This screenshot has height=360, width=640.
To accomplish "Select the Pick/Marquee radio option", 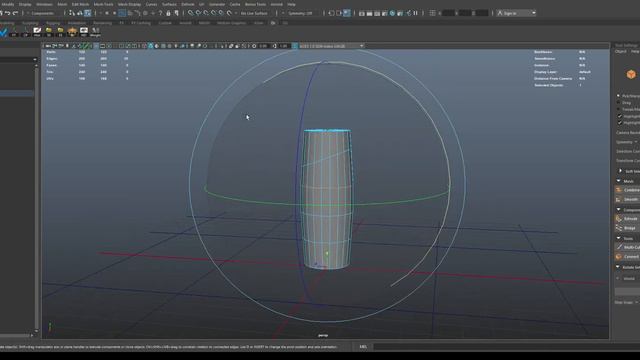I will point(618,96).
